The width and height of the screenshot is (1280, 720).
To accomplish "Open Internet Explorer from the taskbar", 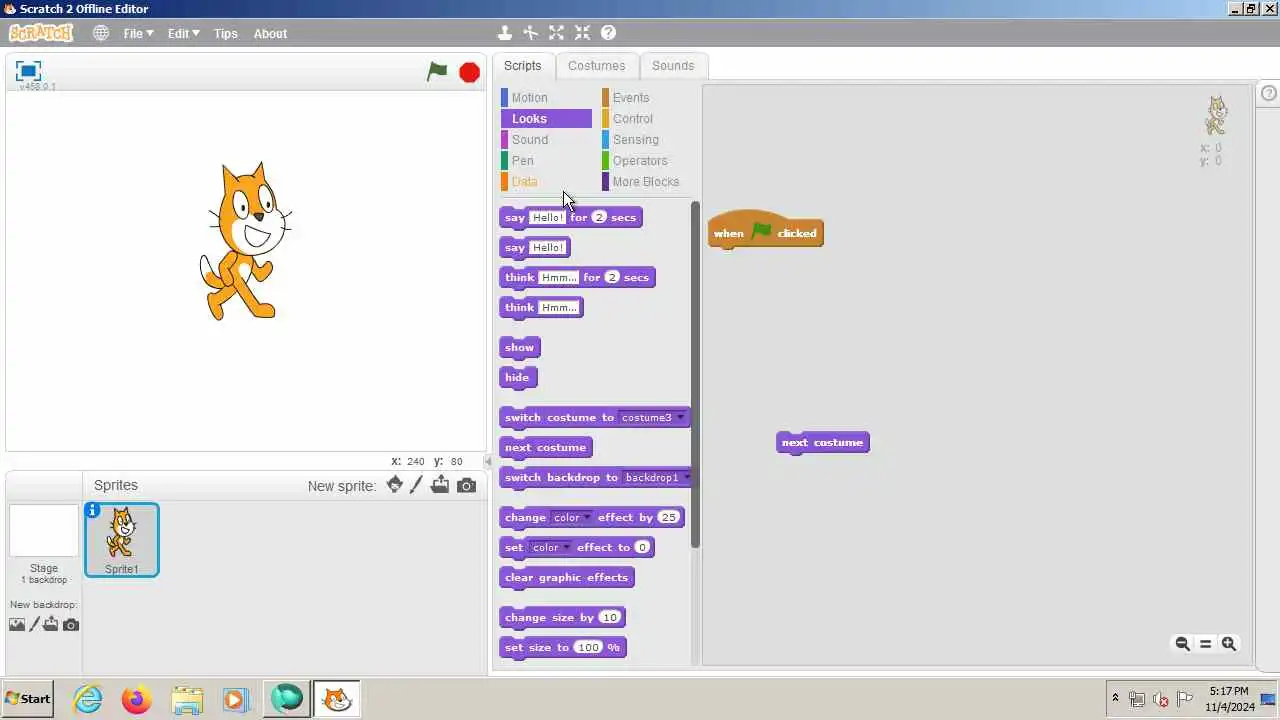I will (88, 699).
